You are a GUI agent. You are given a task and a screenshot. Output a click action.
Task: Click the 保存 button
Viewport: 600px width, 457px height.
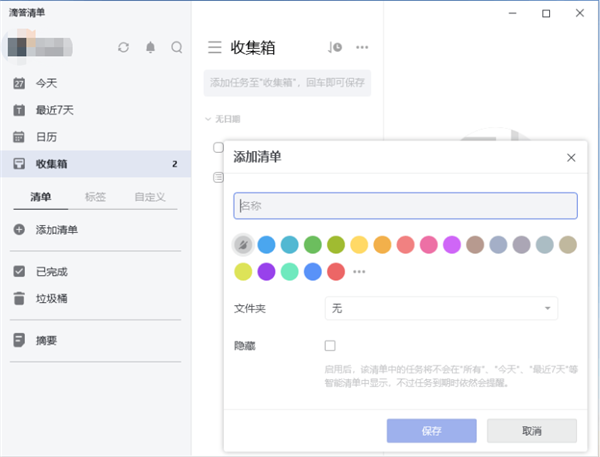point(431,431)
